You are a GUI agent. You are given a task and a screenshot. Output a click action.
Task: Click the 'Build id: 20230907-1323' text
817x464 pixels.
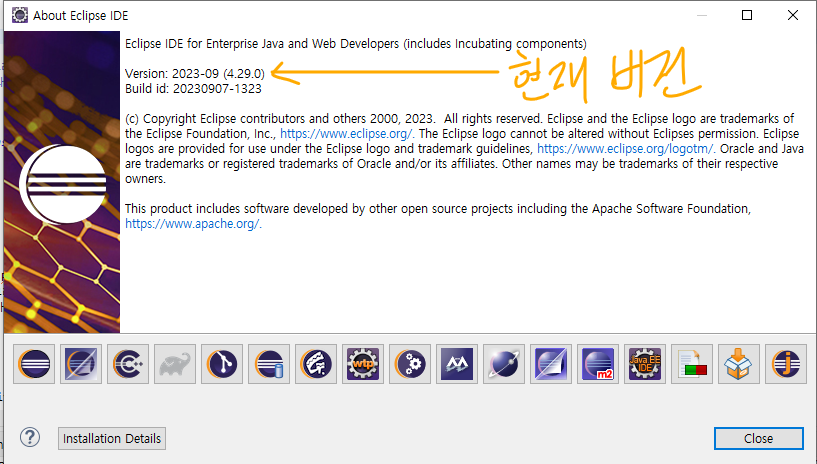click(x=193, y=89)
